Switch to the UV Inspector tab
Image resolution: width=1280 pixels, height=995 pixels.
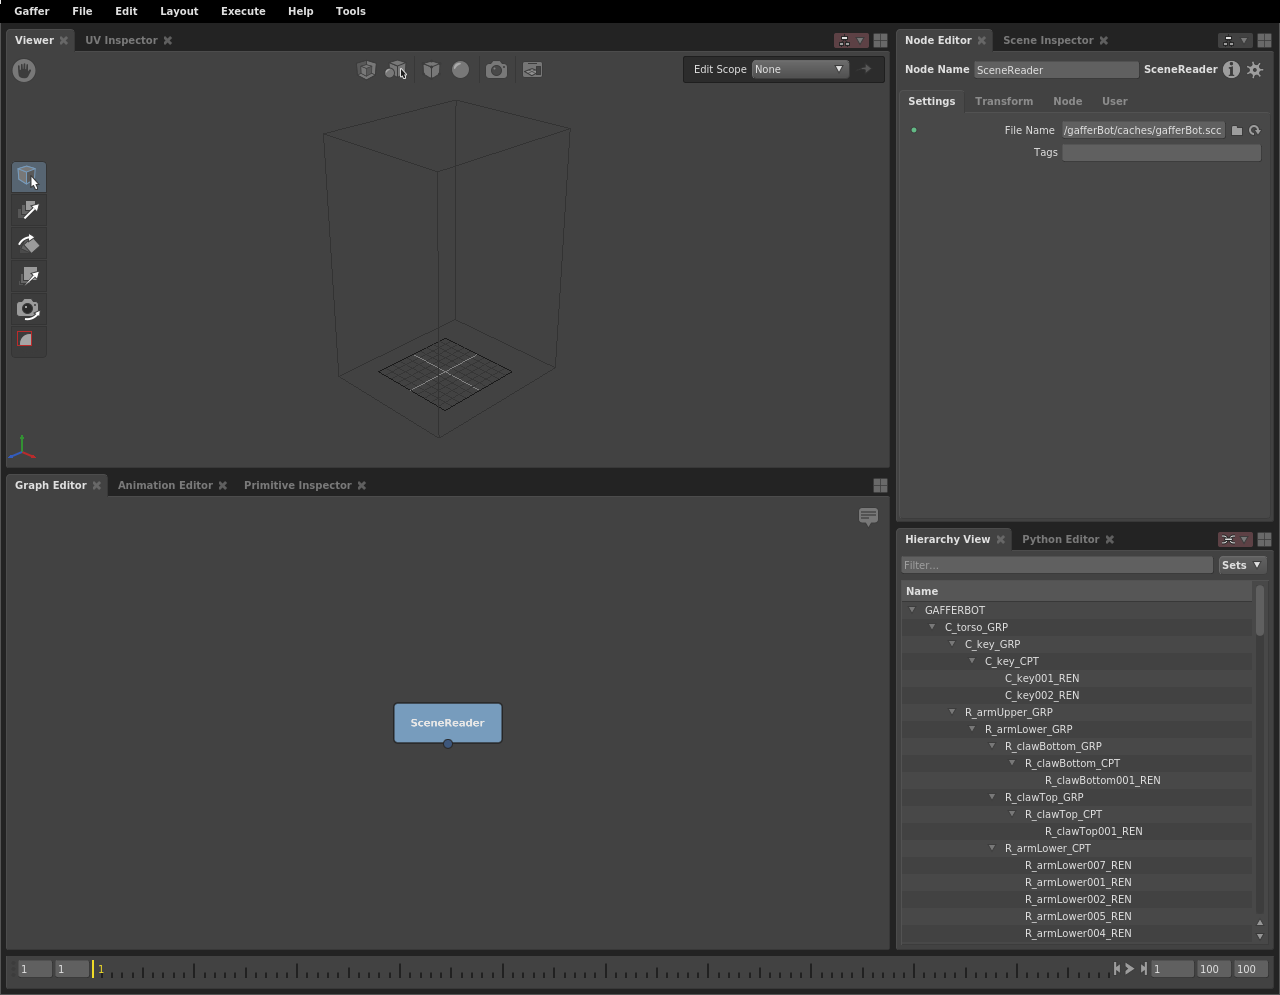coord(121,41)
